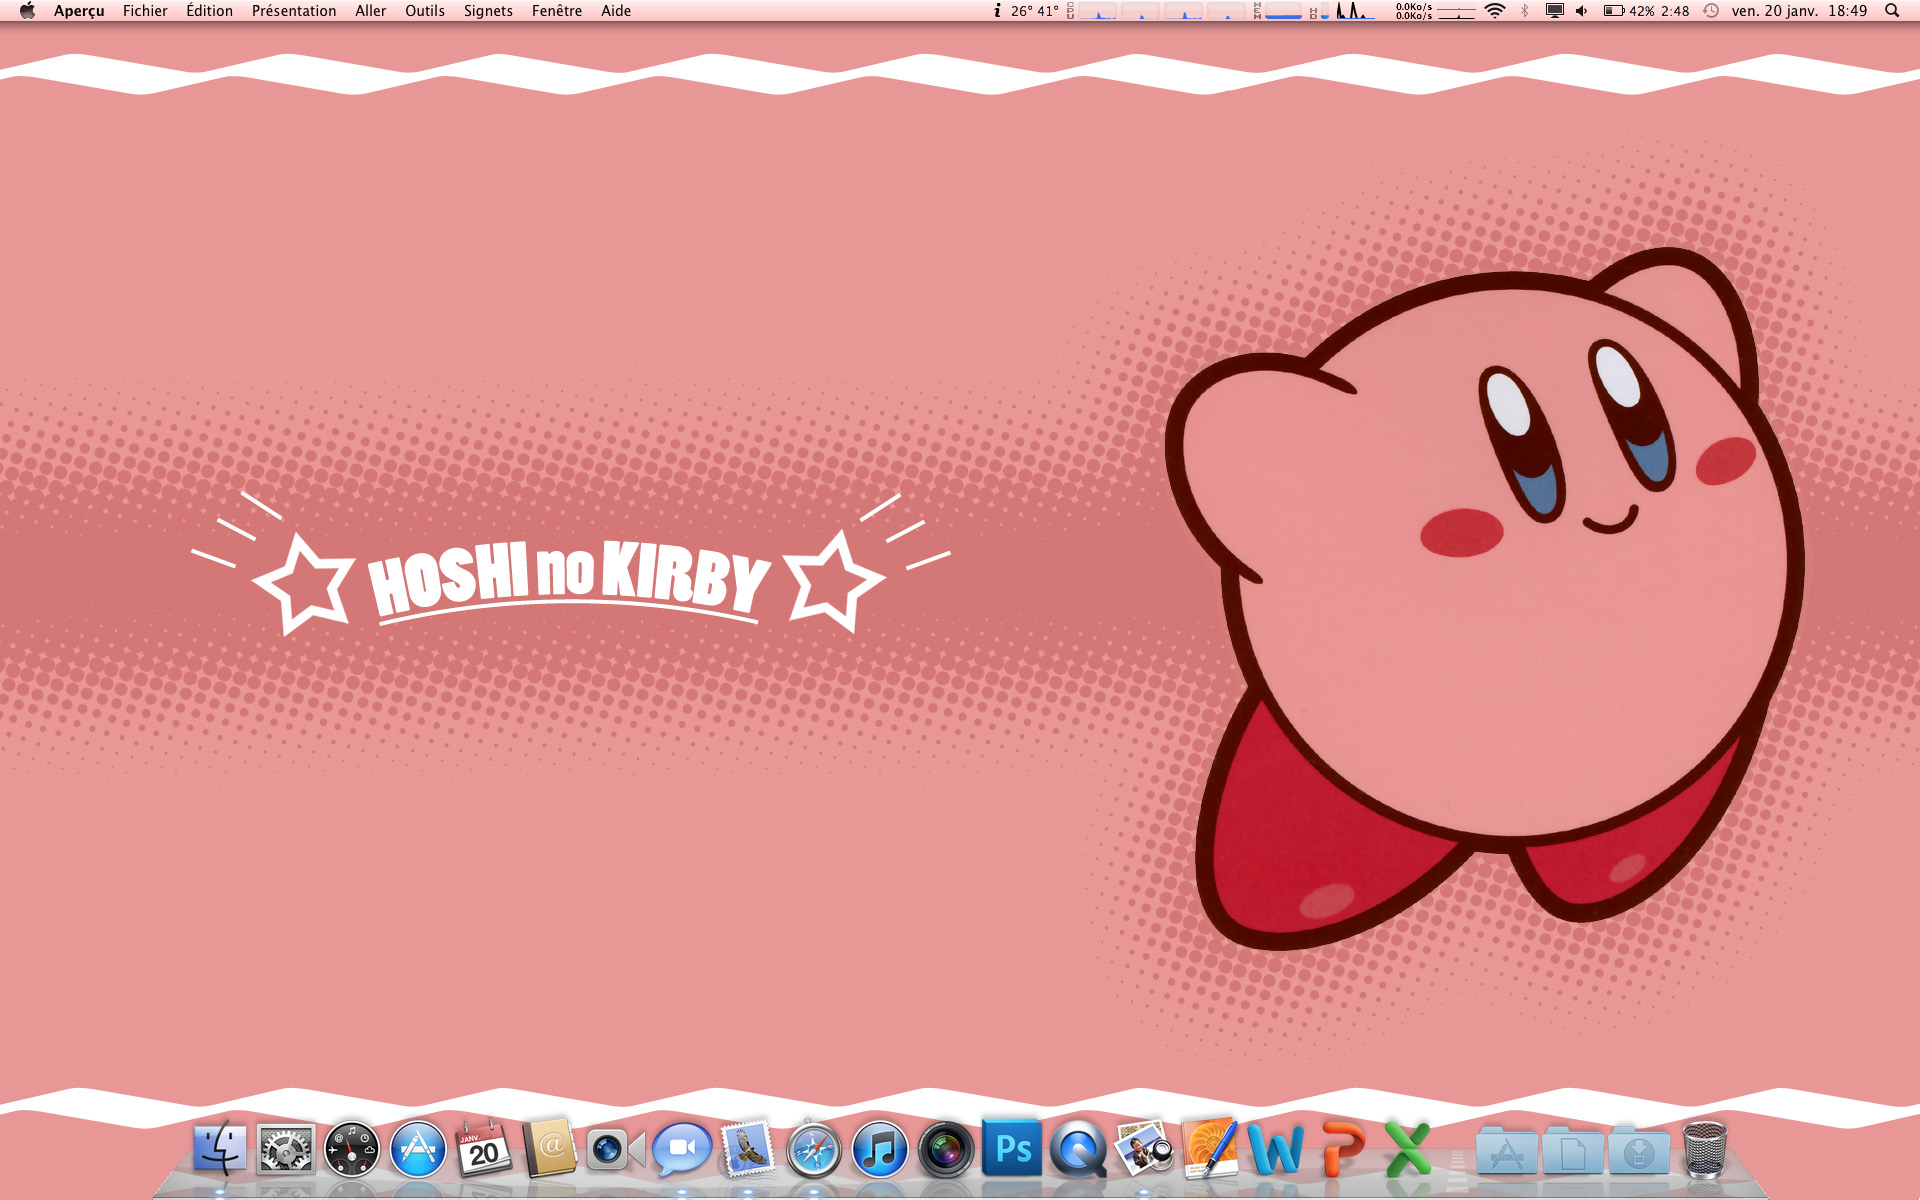Open the Wi-Fi status menu
The height and width of the screenshot is (1200, 1920).
tap(1495, 11)
